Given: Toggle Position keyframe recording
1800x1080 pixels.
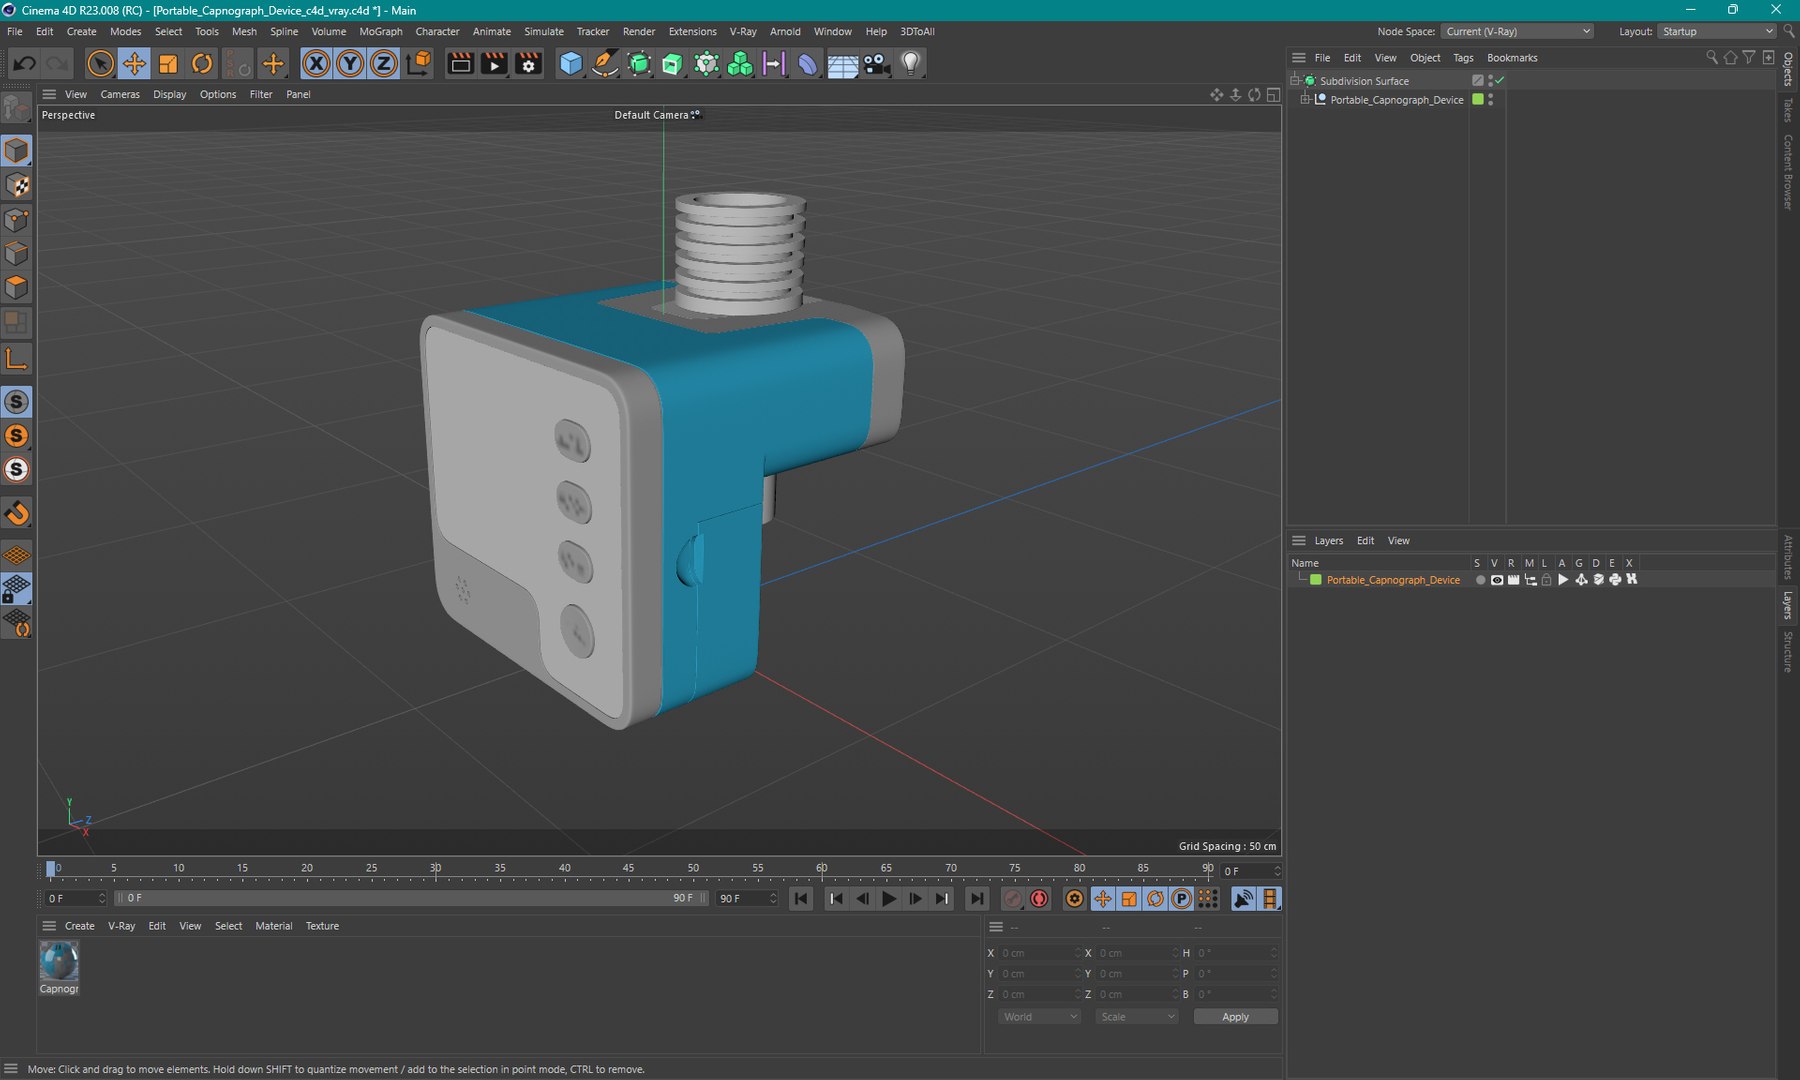Looking at the screenshot, I should tap(1102, 899).
